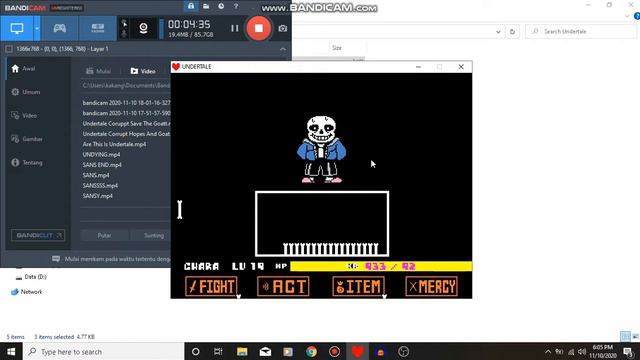The width and height of the screenshot is (640, 360).
Task: Click Sans character sprite in Undertale
Action: [321, 149]
